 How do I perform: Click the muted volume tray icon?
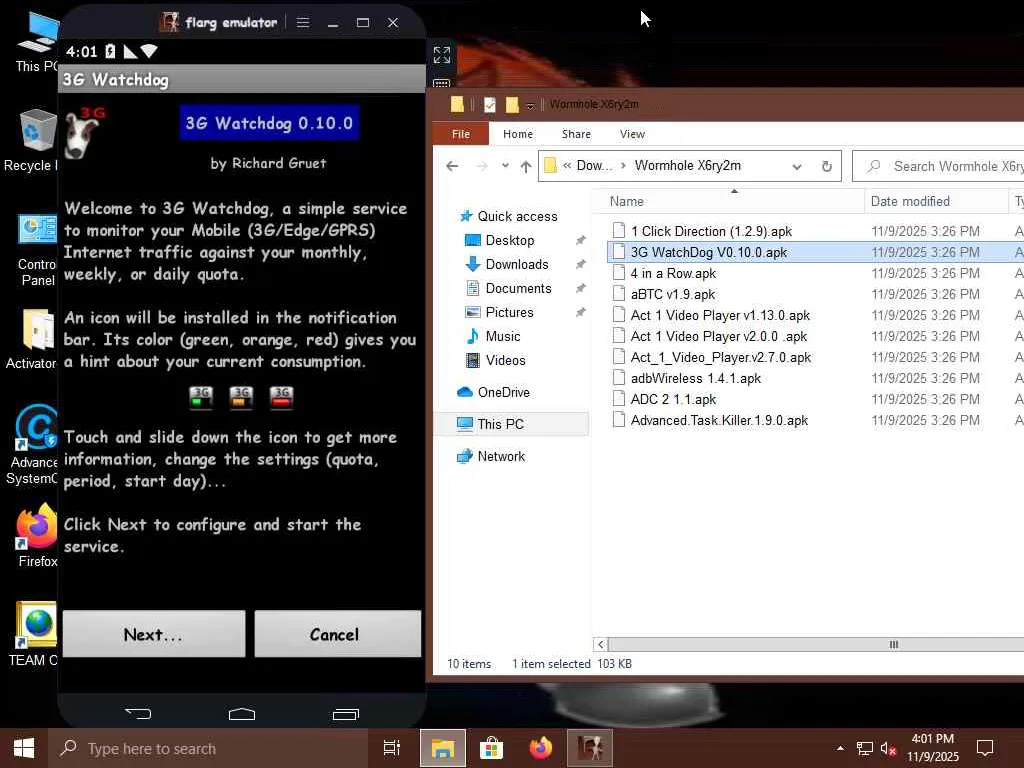coord(888,748)
